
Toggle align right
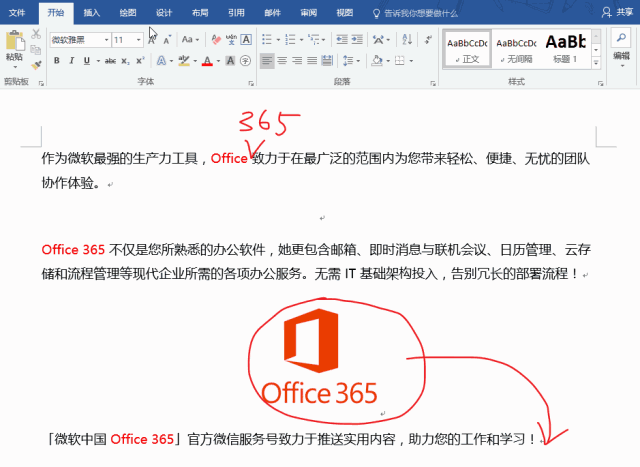[x=297, y=61]
